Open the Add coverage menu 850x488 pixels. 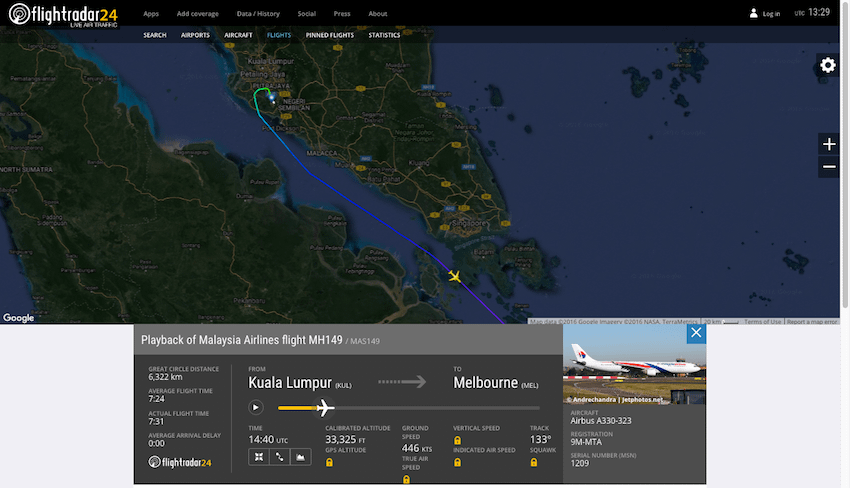click(x=197, y=14)
